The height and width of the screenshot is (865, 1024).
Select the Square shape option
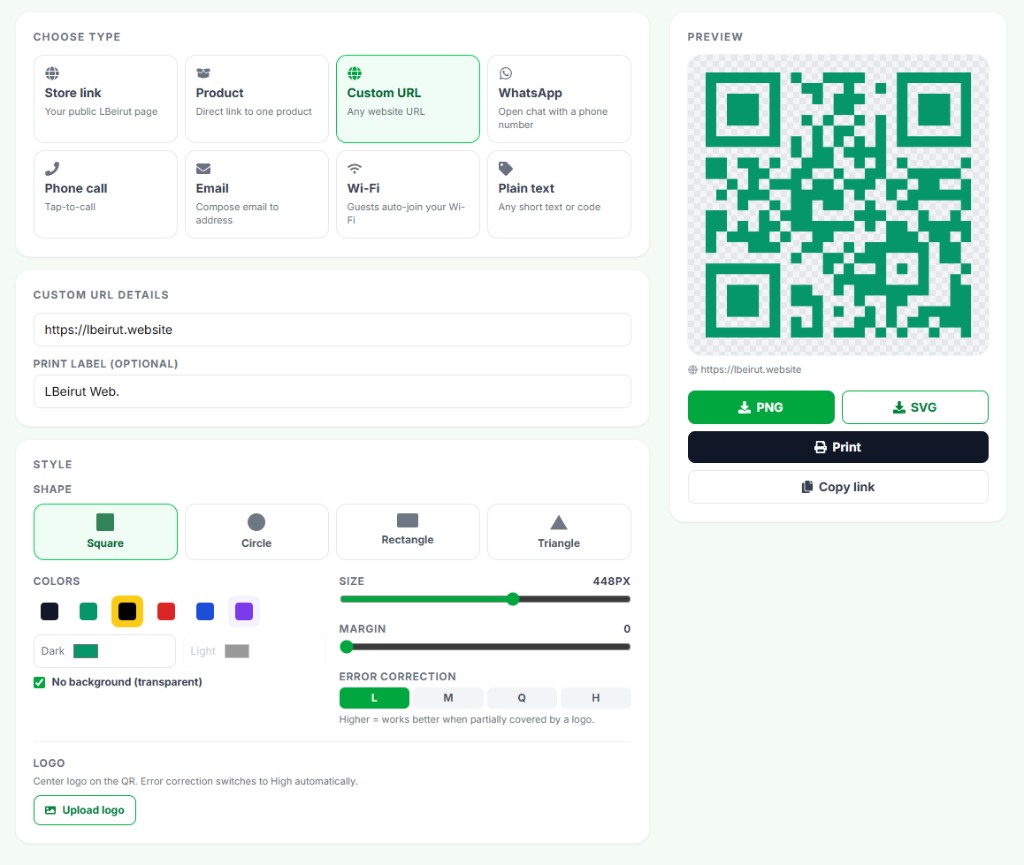[105, 531]
